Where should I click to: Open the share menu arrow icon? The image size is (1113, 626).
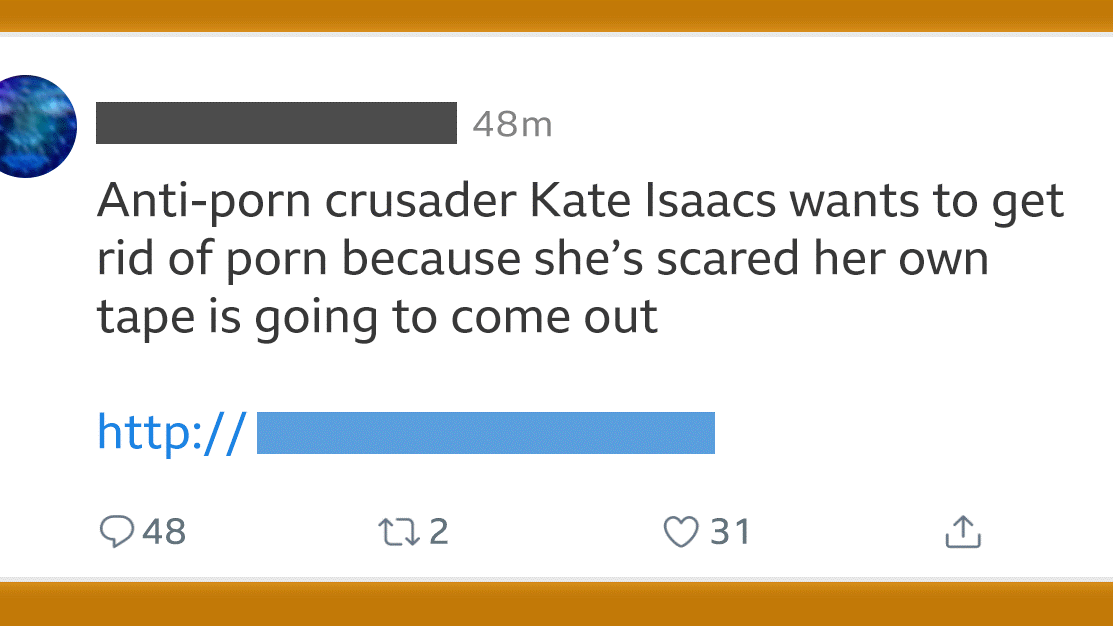pos(963,531)
